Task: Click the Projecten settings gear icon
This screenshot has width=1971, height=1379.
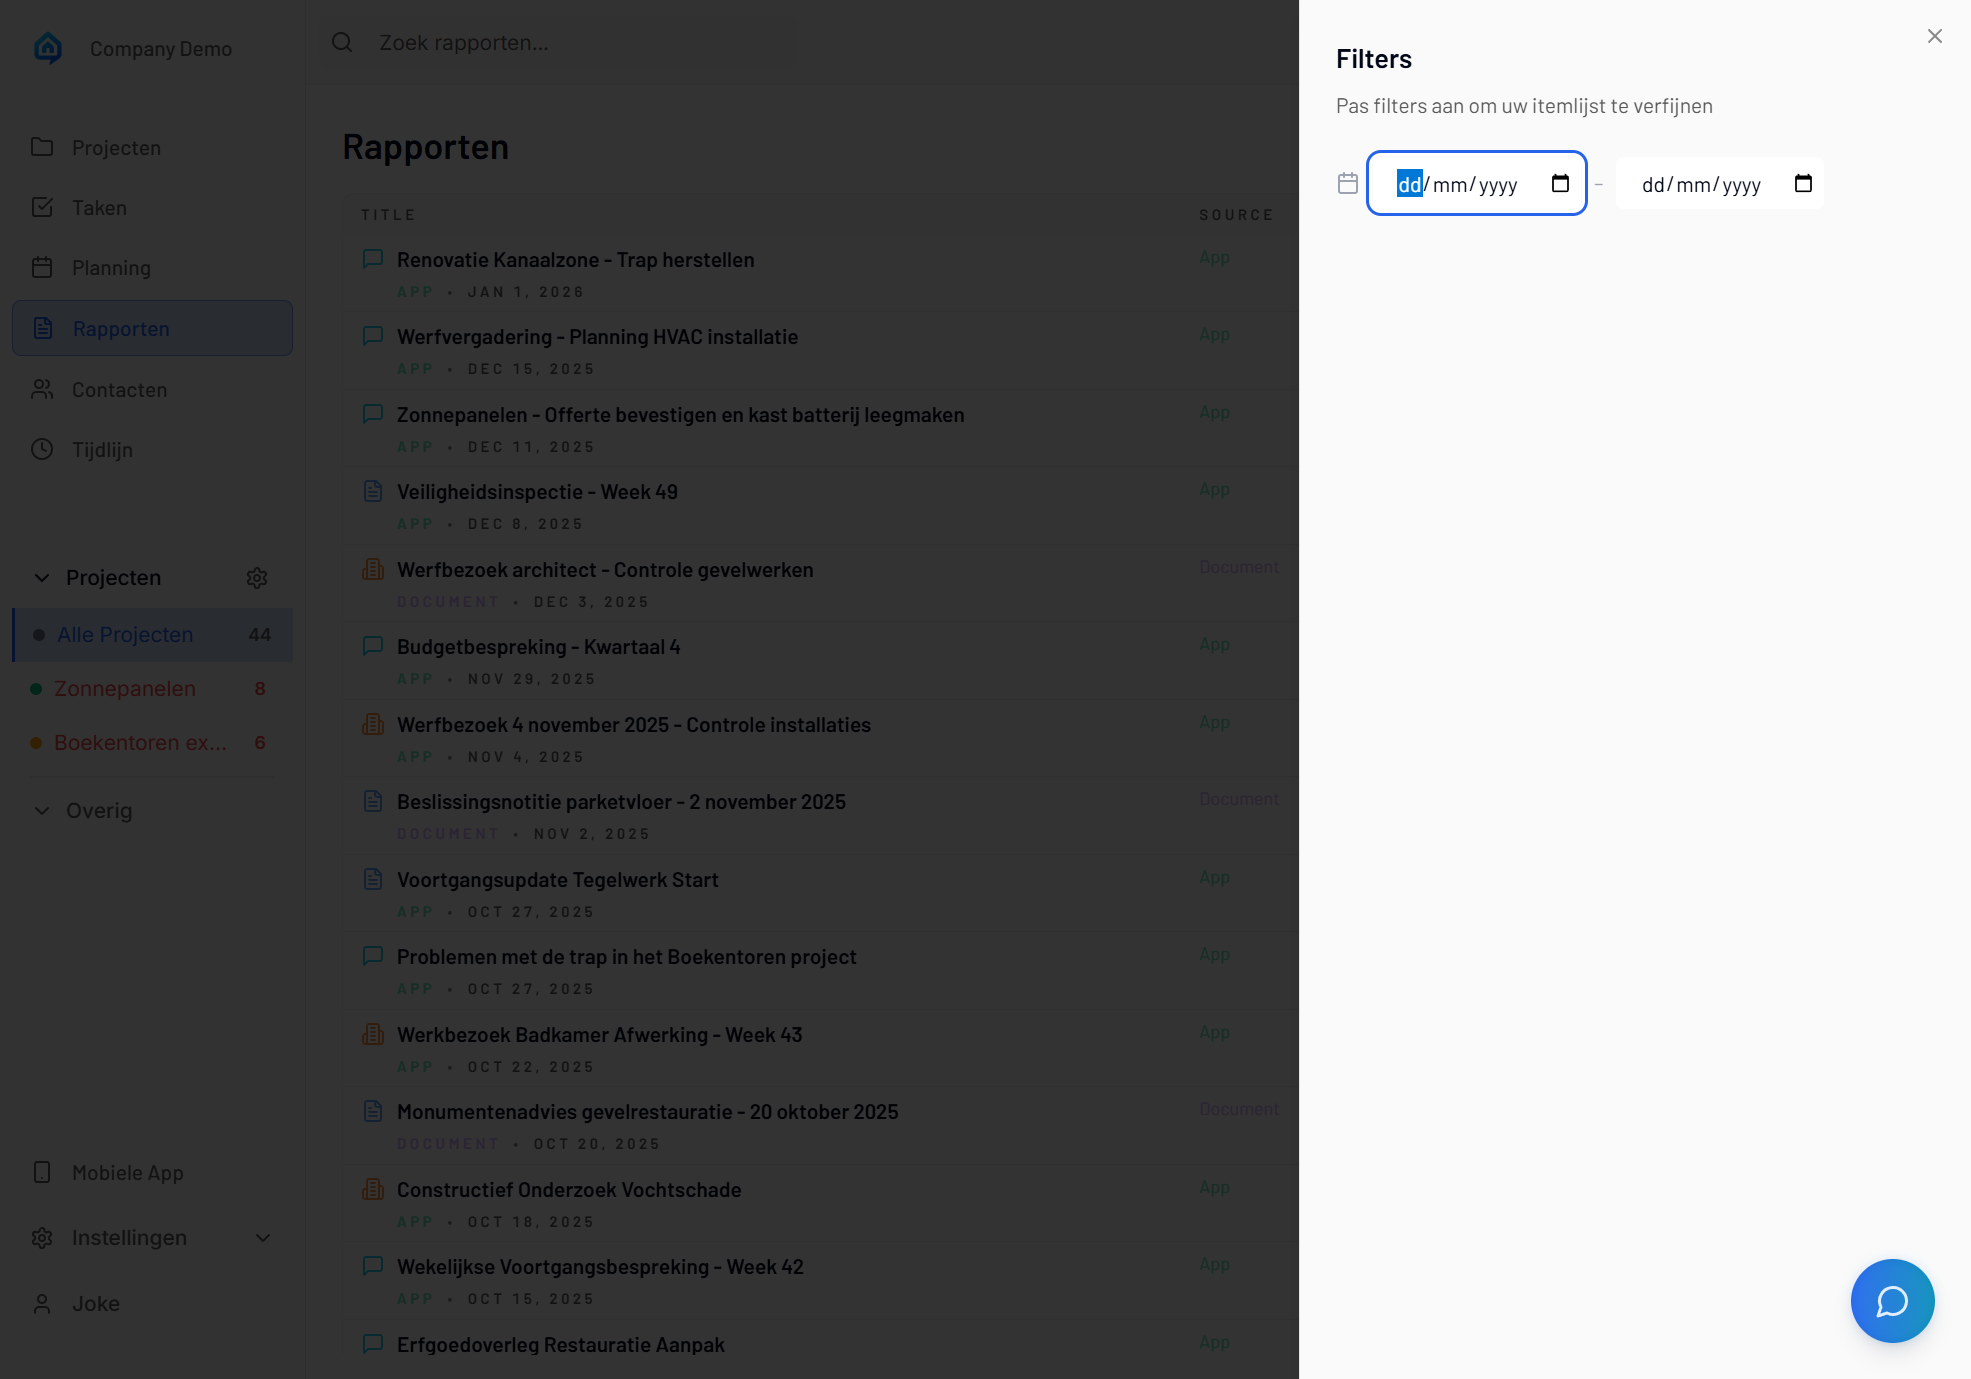Action: (x=257, y=578)
